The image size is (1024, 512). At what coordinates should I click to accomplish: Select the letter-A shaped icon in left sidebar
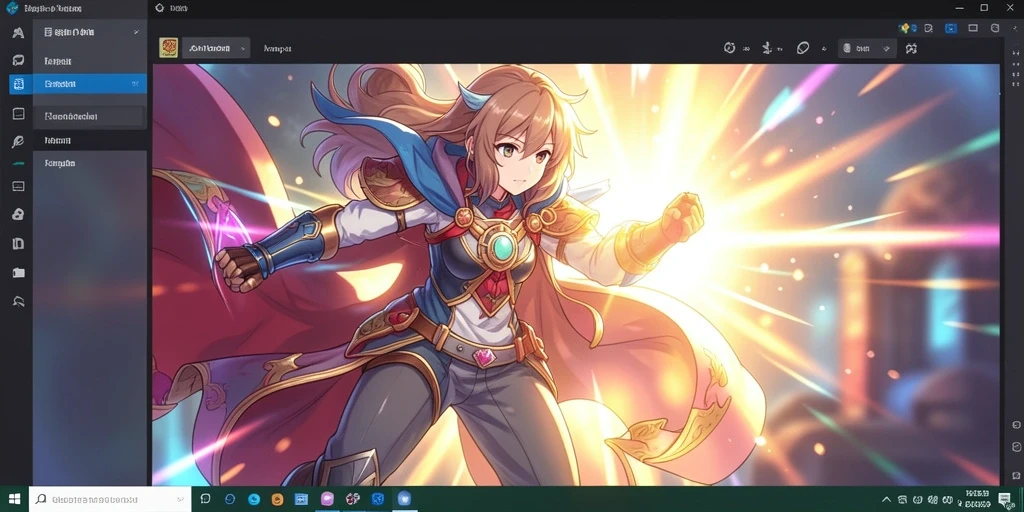click(18, 33)
